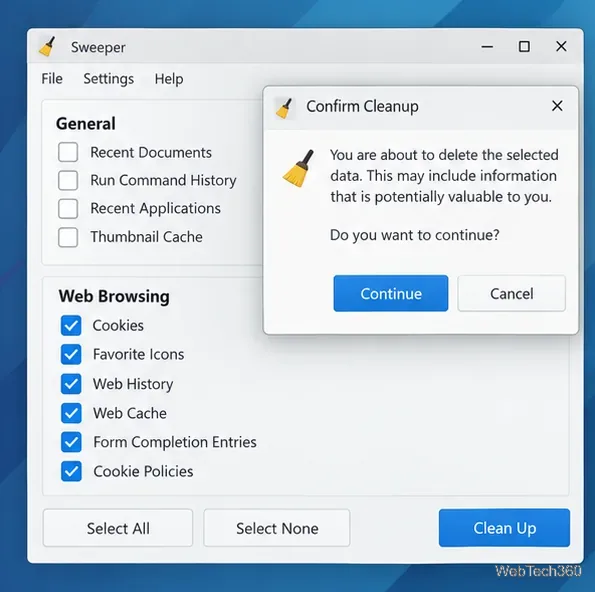Image resolution: width=595 pixels, height=592 pixels.
Task: Start cleaning with the Clean Up button
Action: 504,528
